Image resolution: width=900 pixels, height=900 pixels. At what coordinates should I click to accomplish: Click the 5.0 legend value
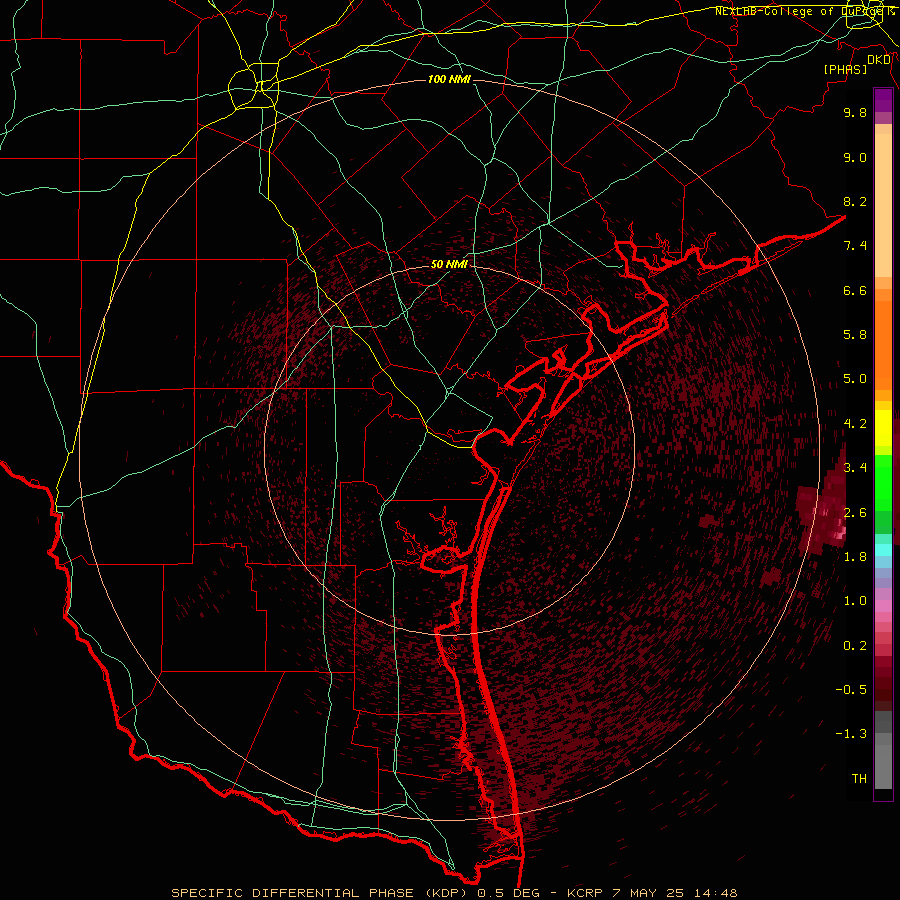(x=855, y=379)
